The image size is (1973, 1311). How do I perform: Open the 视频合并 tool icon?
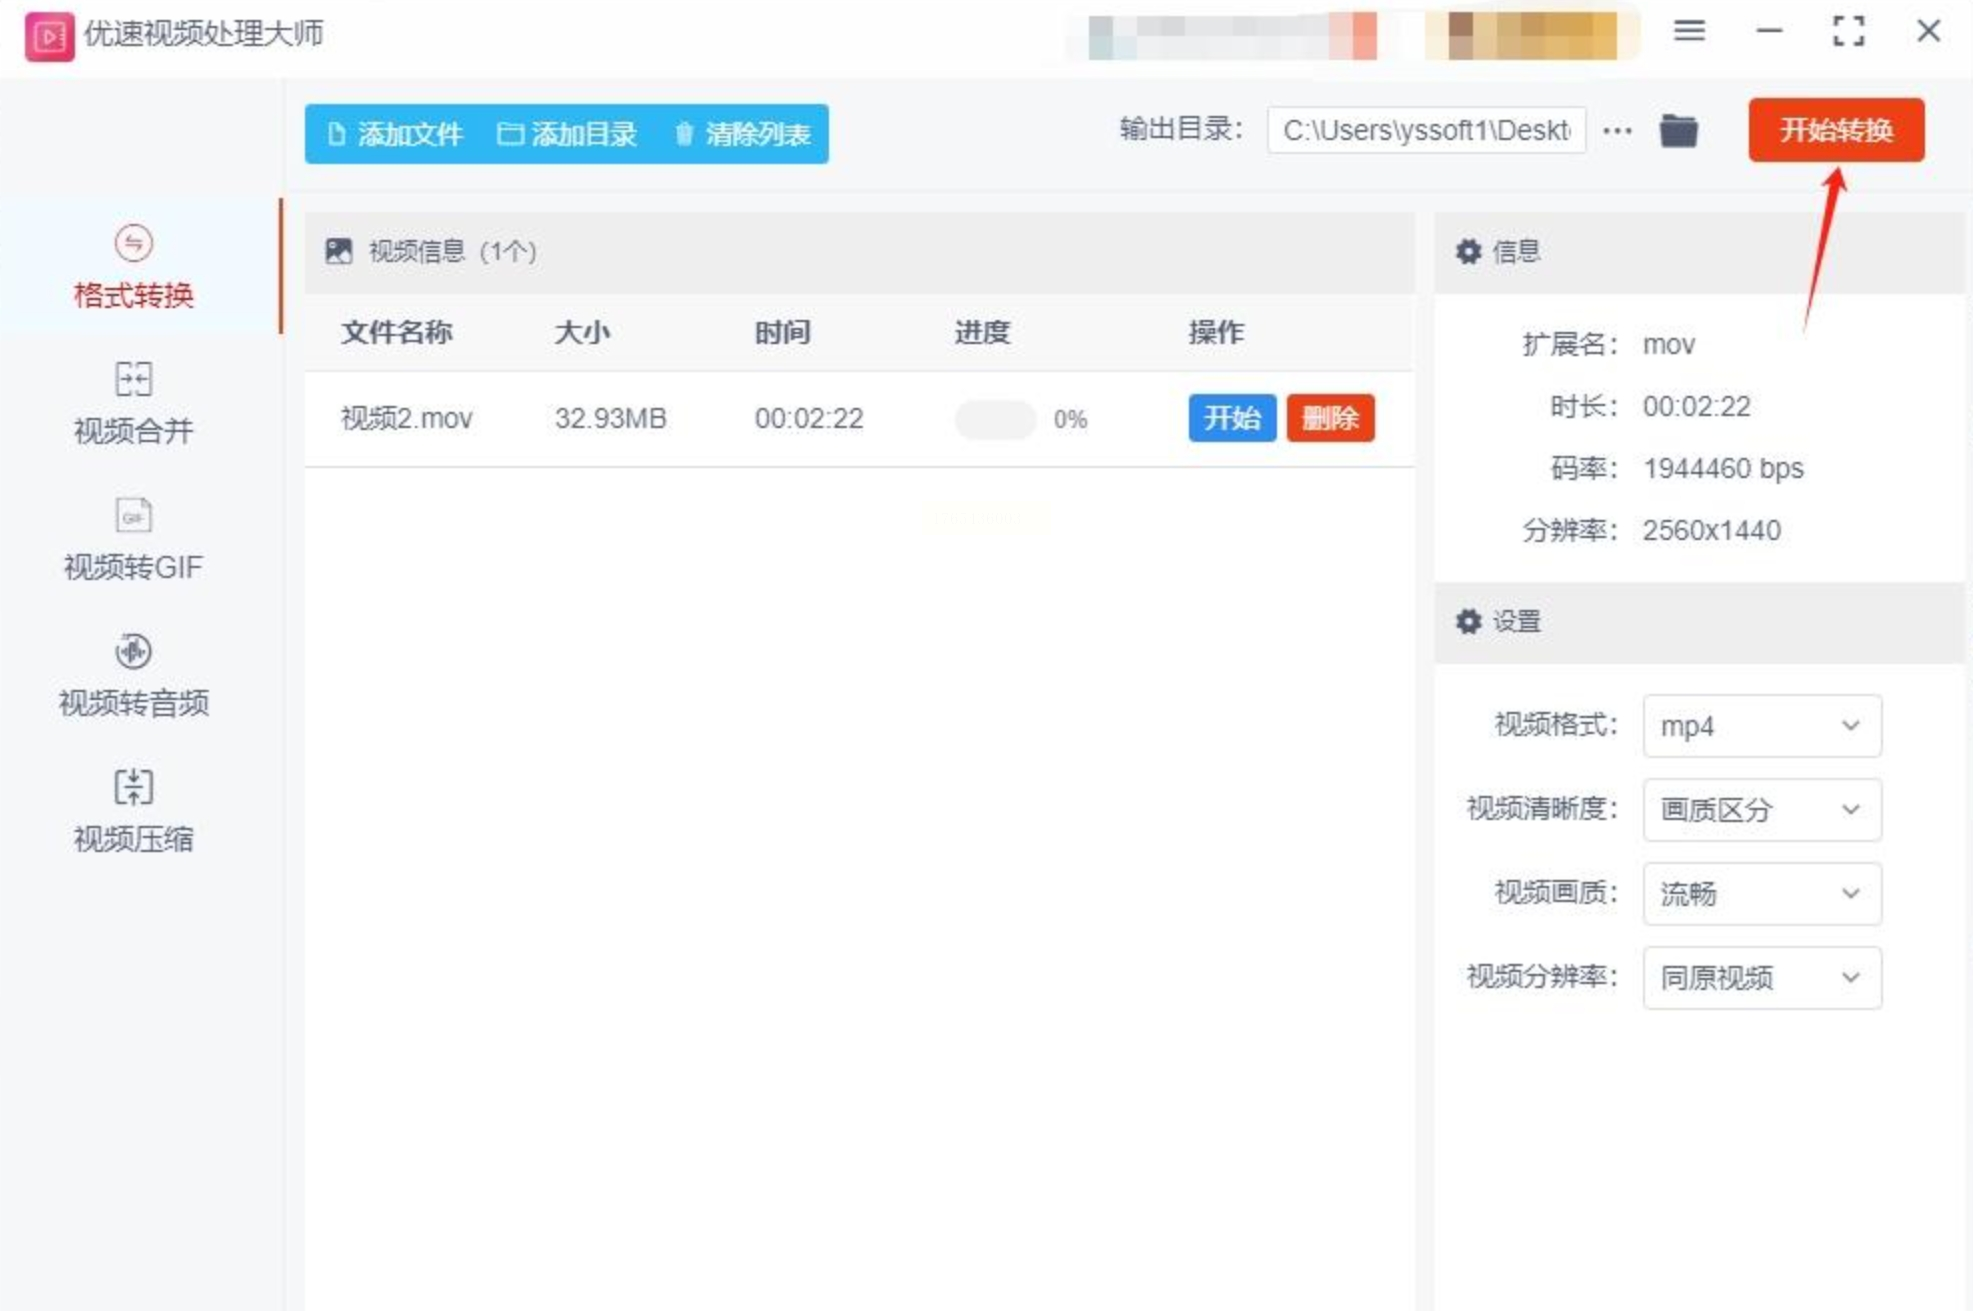tap(133, 380)
